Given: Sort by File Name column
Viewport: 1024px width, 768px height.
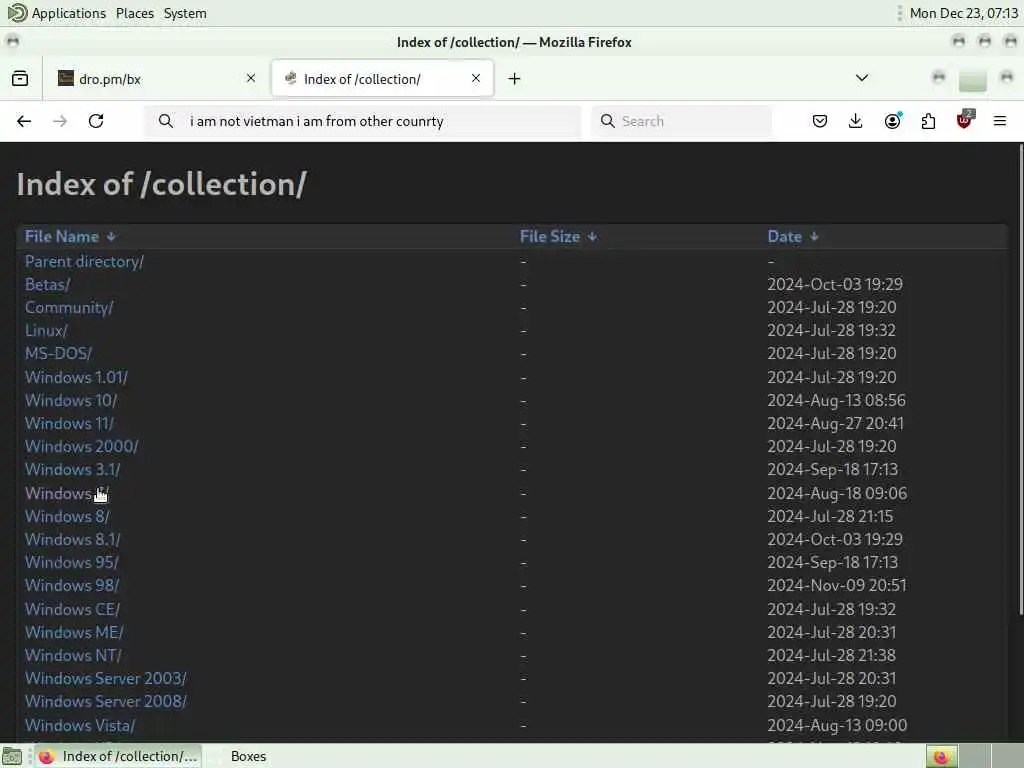Looking at the screenshot, I should point(70,236).
